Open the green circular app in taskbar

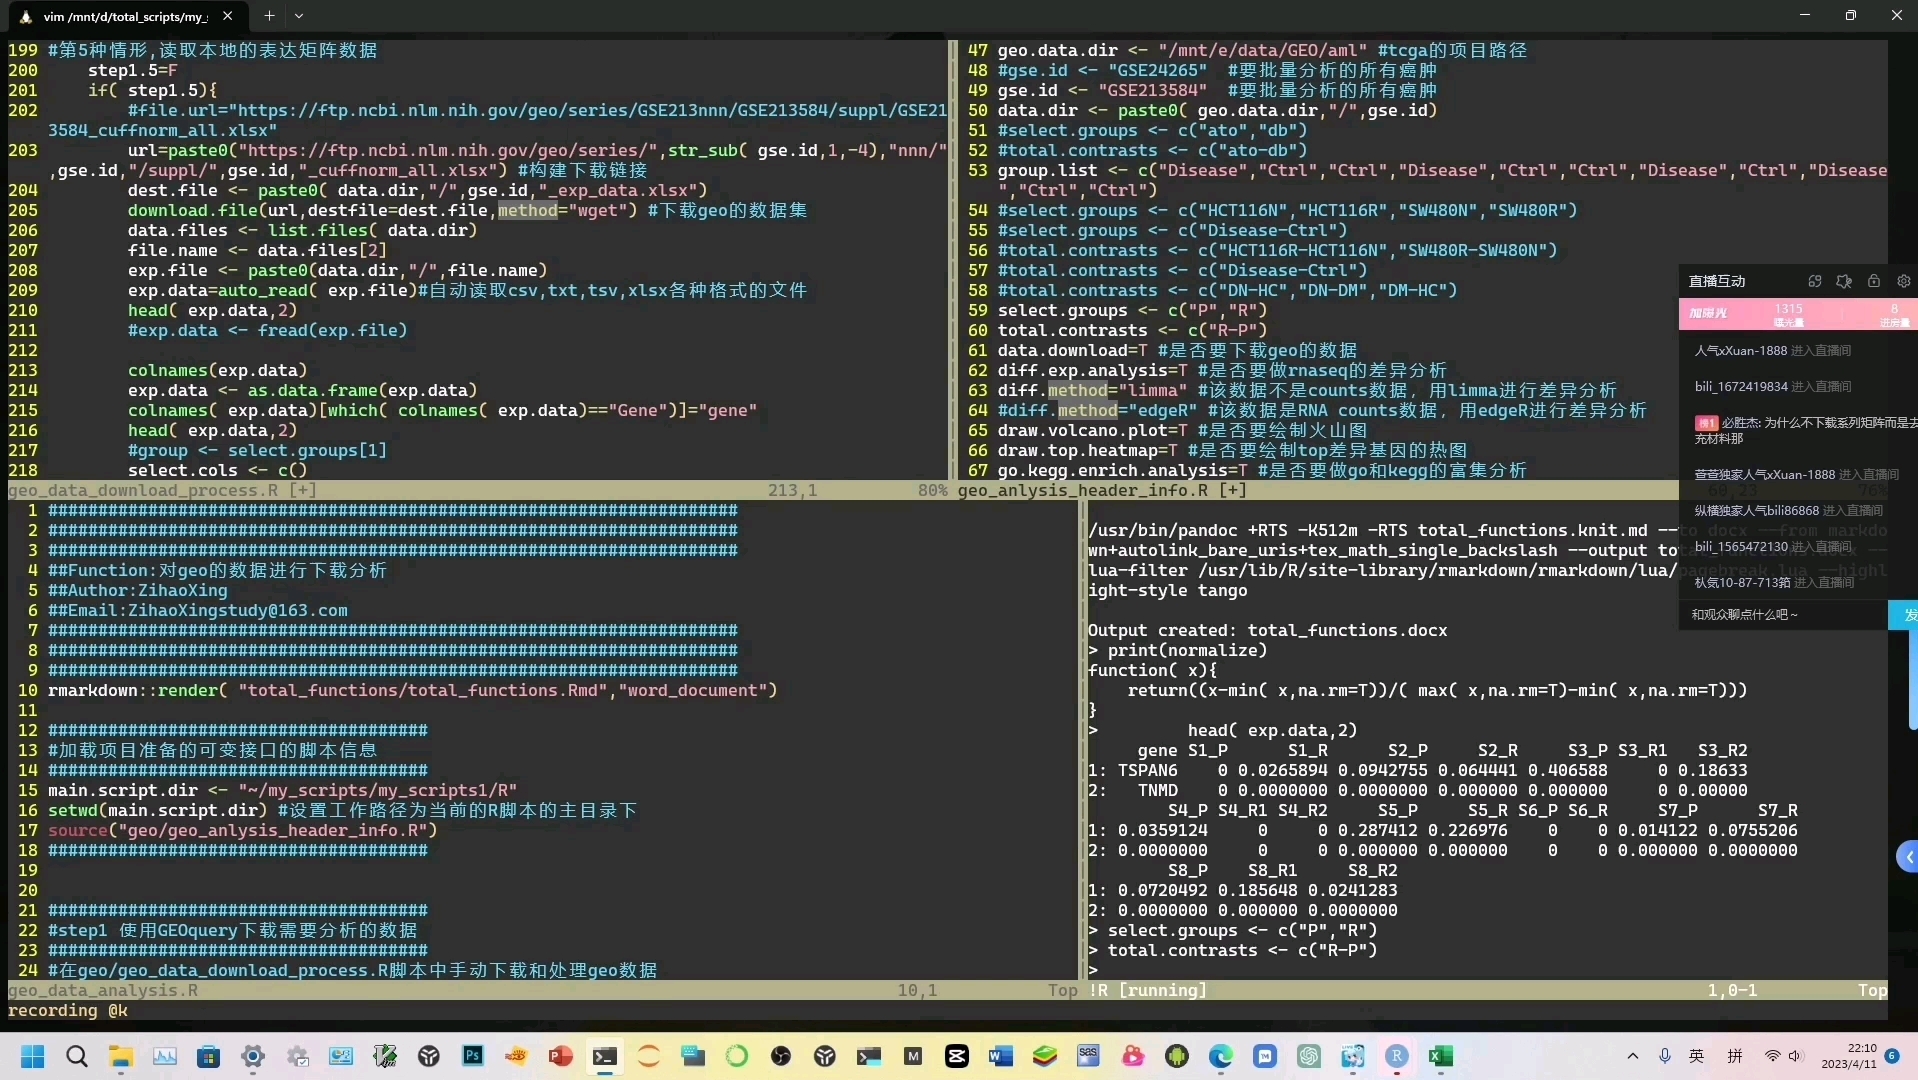point(737,1056)
